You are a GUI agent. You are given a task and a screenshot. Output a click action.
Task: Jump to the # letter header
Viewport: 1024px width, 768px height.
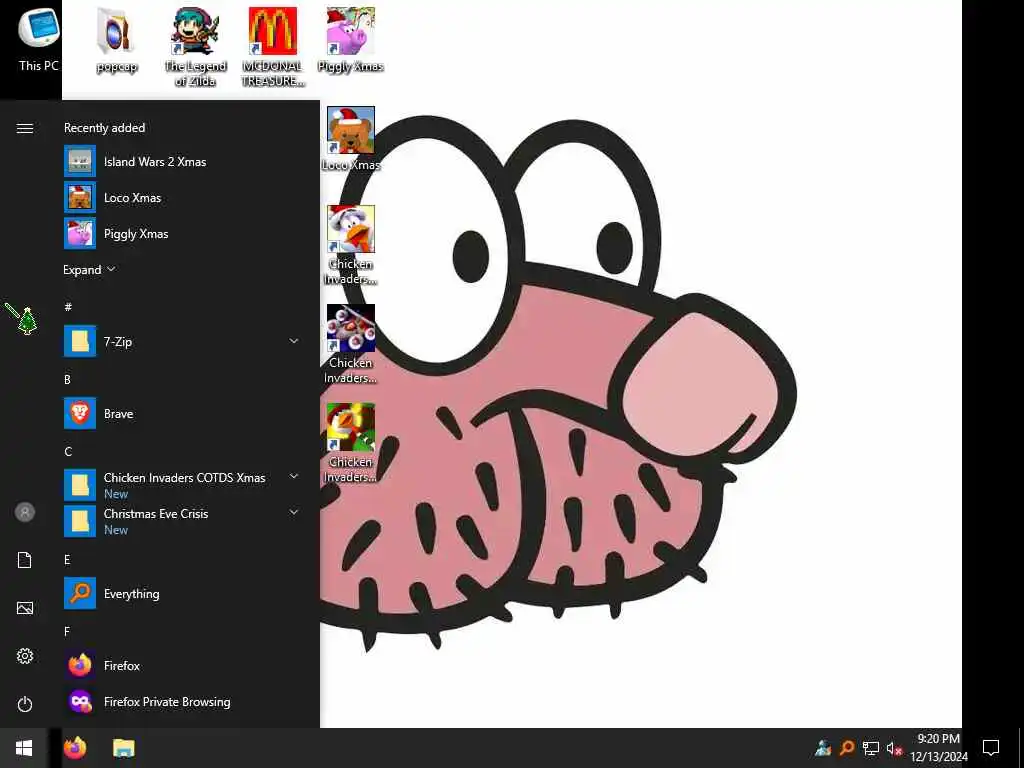[x=68, y=306]
